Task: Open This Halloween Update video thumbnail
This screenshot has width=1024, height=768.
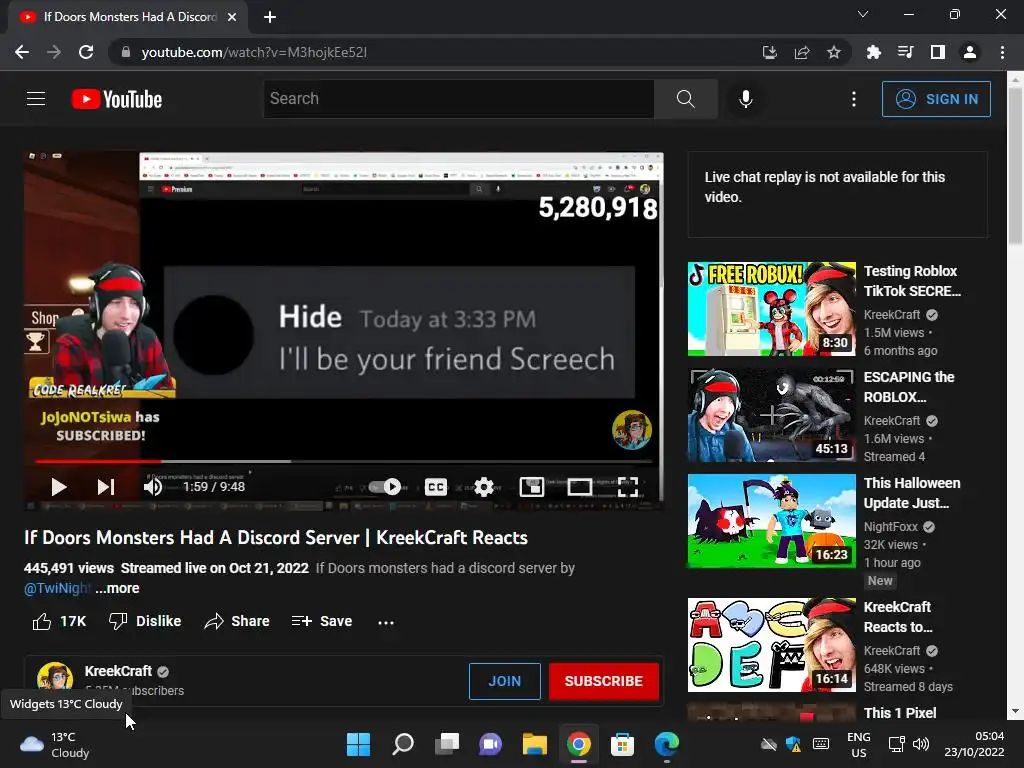Action: 771,520
